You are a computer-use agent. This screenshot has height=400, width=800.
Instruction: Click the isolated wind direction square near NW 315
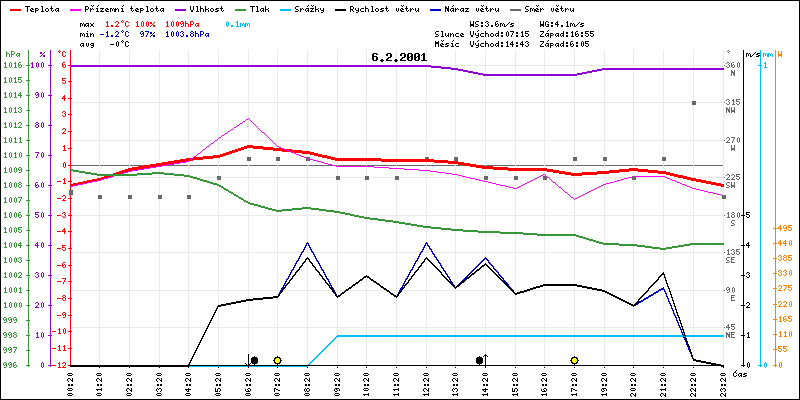point(693,103)
